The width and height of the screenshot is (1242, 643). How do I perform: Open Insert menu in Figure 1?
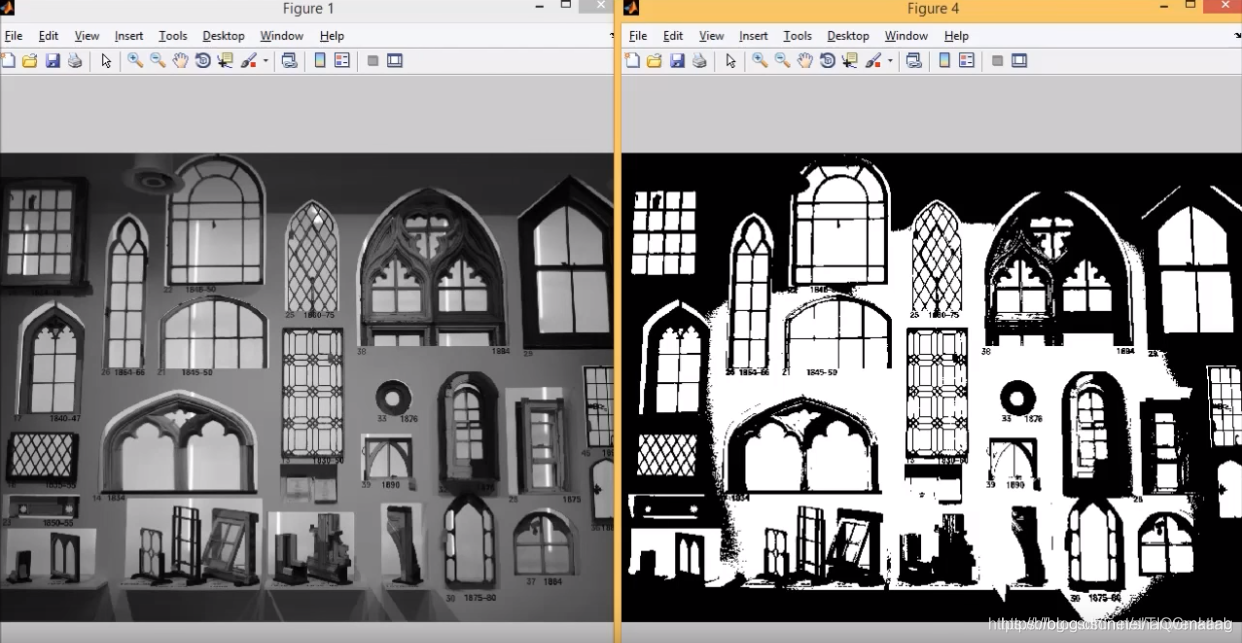129,36
